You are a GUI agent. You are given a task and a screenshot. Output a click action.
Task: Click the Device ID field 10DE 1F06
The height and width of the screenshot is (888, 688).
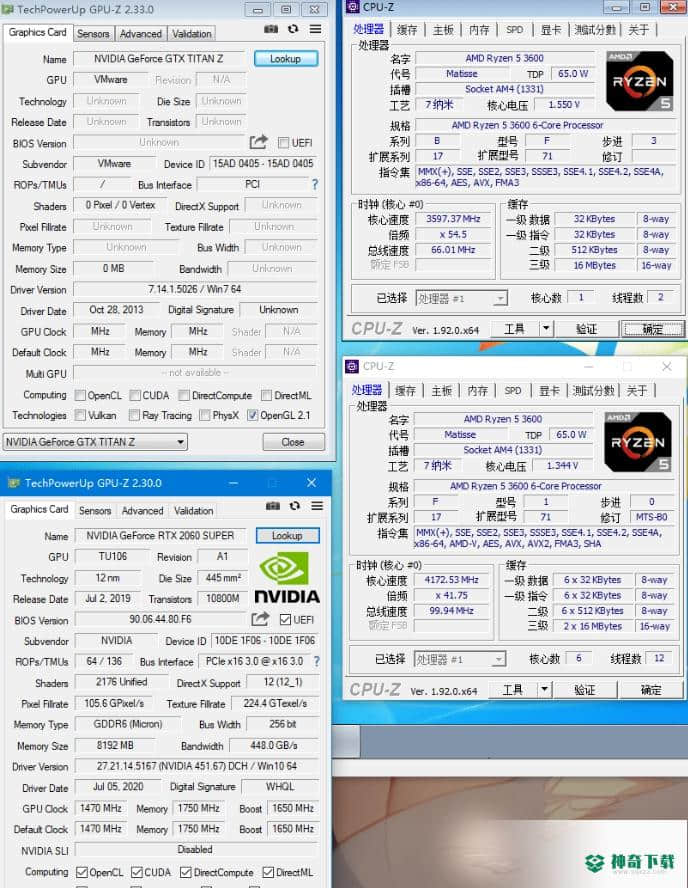coord(264,640)
